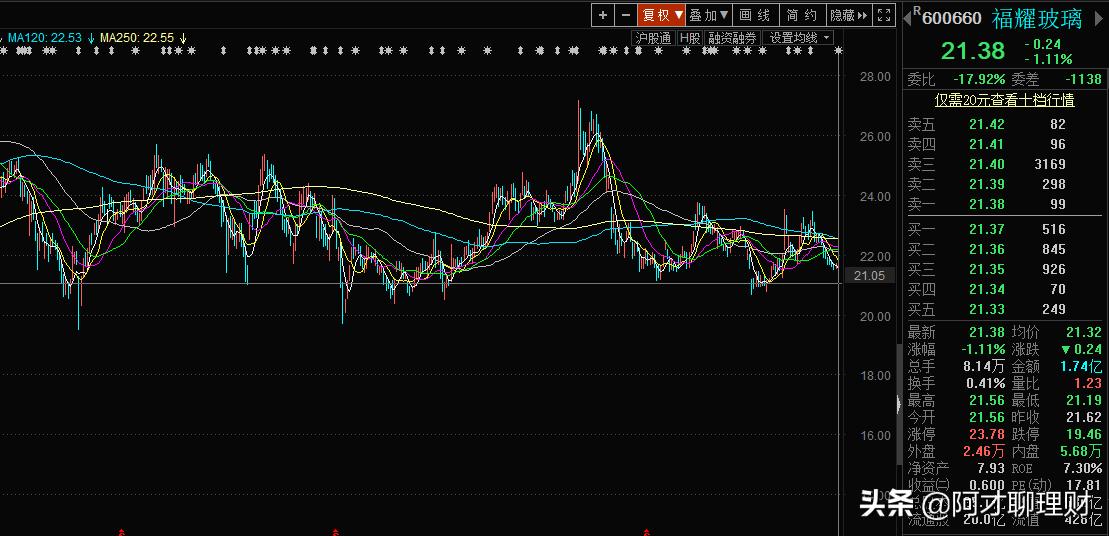Open the 仅需20元查看十档行情 link
The height and width of the screenshot is (536, 1109).
click(x=1004, y=100)
